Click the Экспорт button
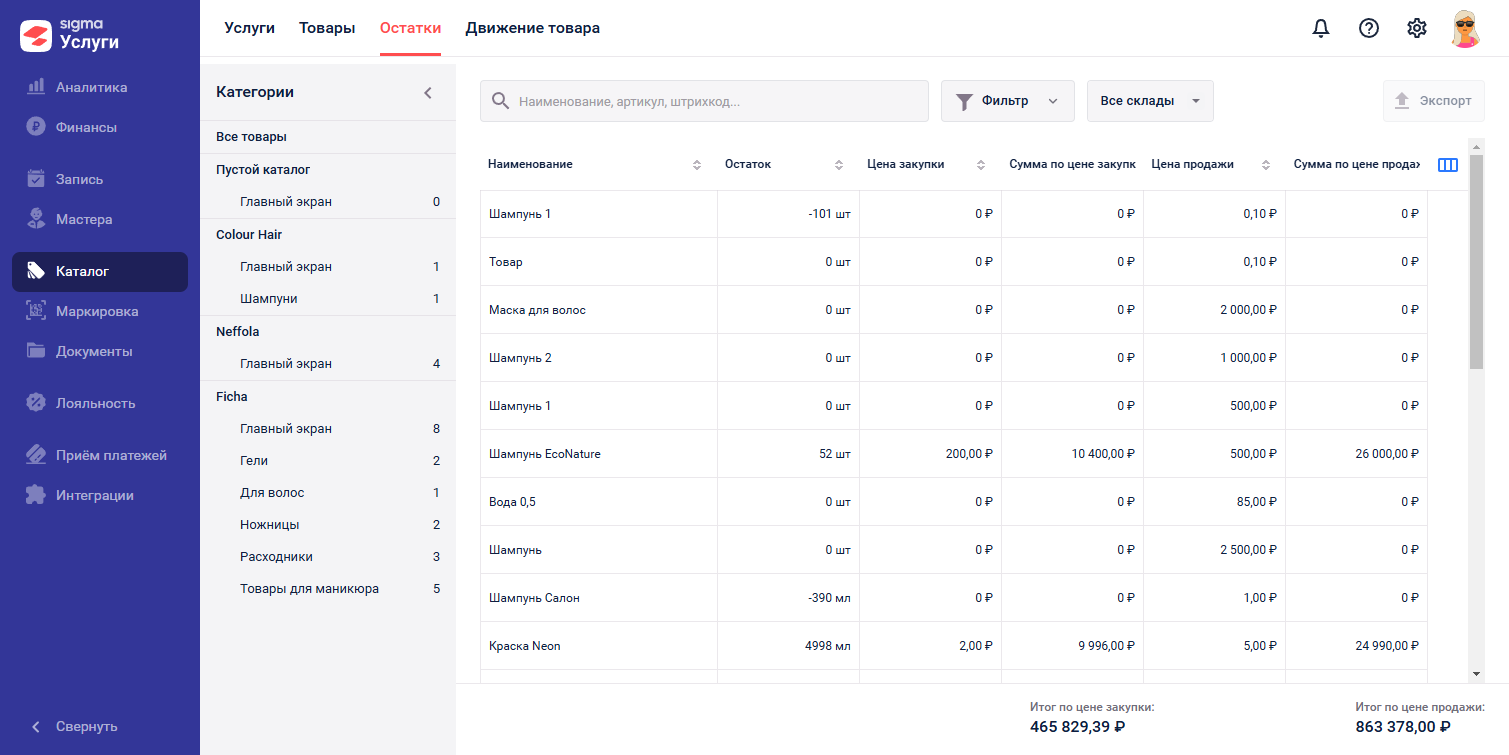This screenshot has width=1509, height=755. [x=1434, y=101]
